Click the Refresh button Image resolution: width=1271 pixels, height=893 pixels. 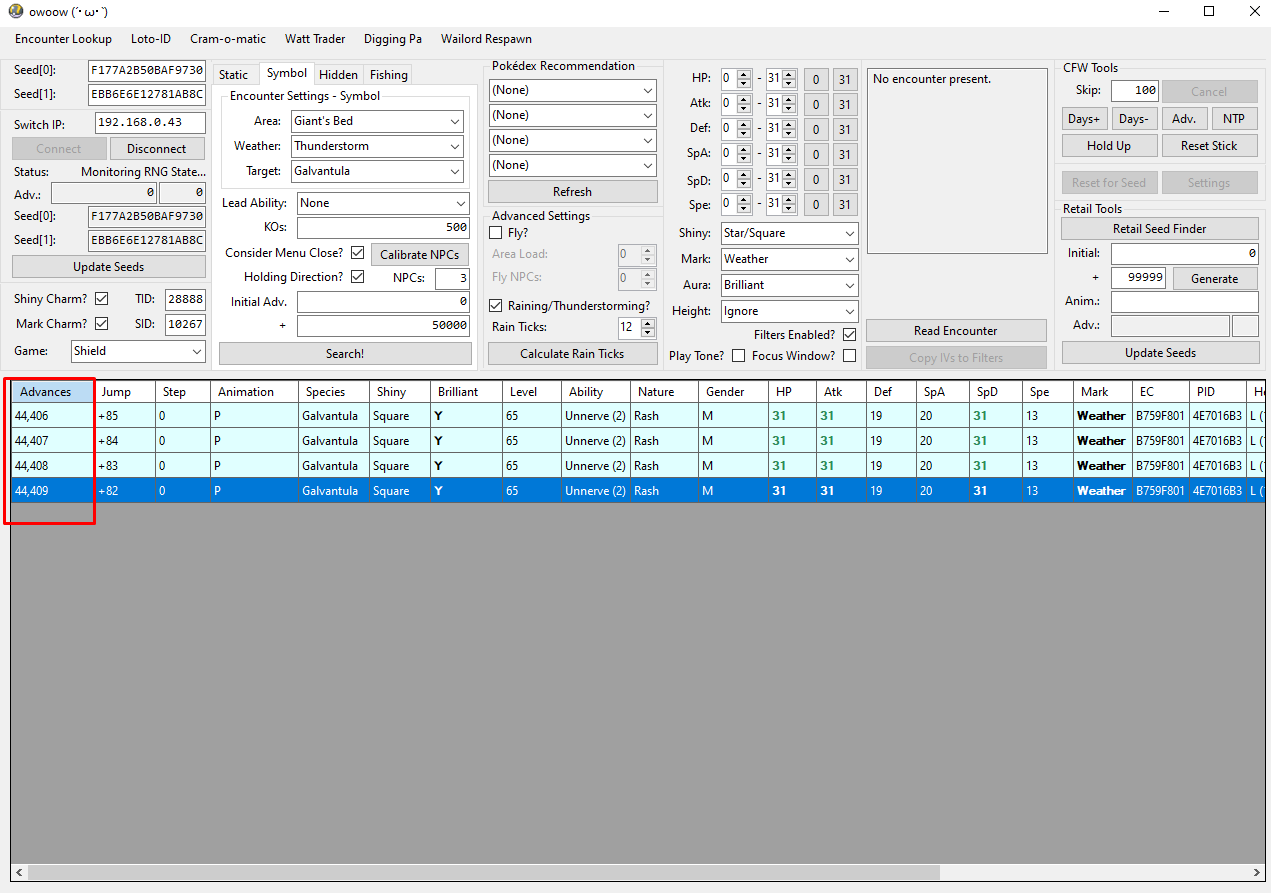572,192
